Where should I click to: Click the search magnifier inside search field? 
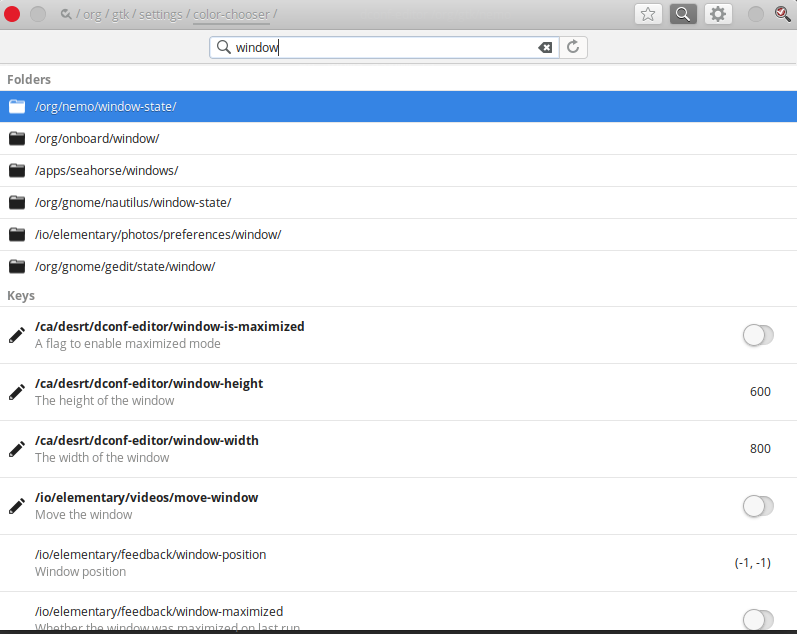pos(224,47)
